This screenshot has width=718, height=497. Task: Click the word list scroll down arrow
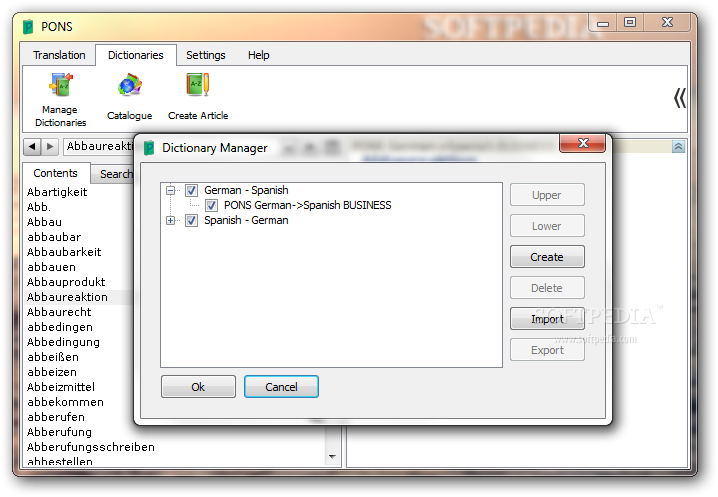point(332,457)
